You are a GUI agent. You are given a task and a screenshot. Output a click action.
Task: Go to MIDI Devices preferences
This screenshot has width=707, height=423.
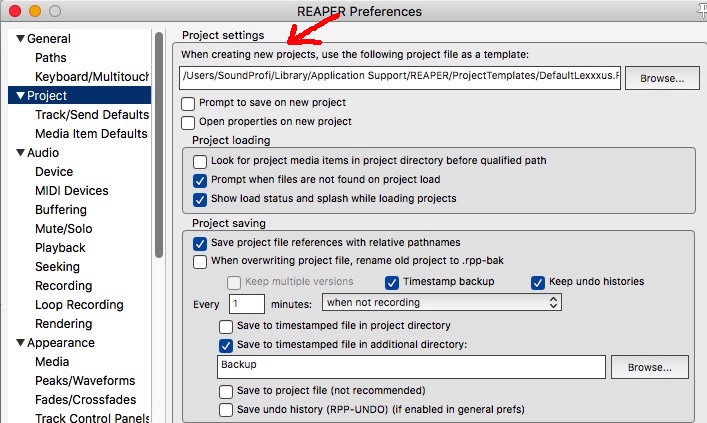click(x=72, y=191)
